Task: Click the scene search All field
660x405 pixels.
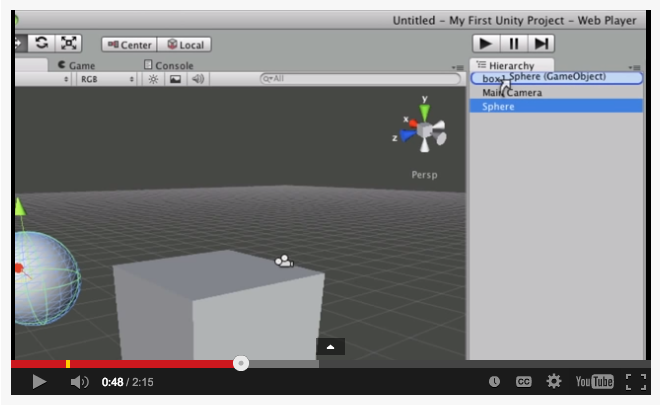Action: 360,79
